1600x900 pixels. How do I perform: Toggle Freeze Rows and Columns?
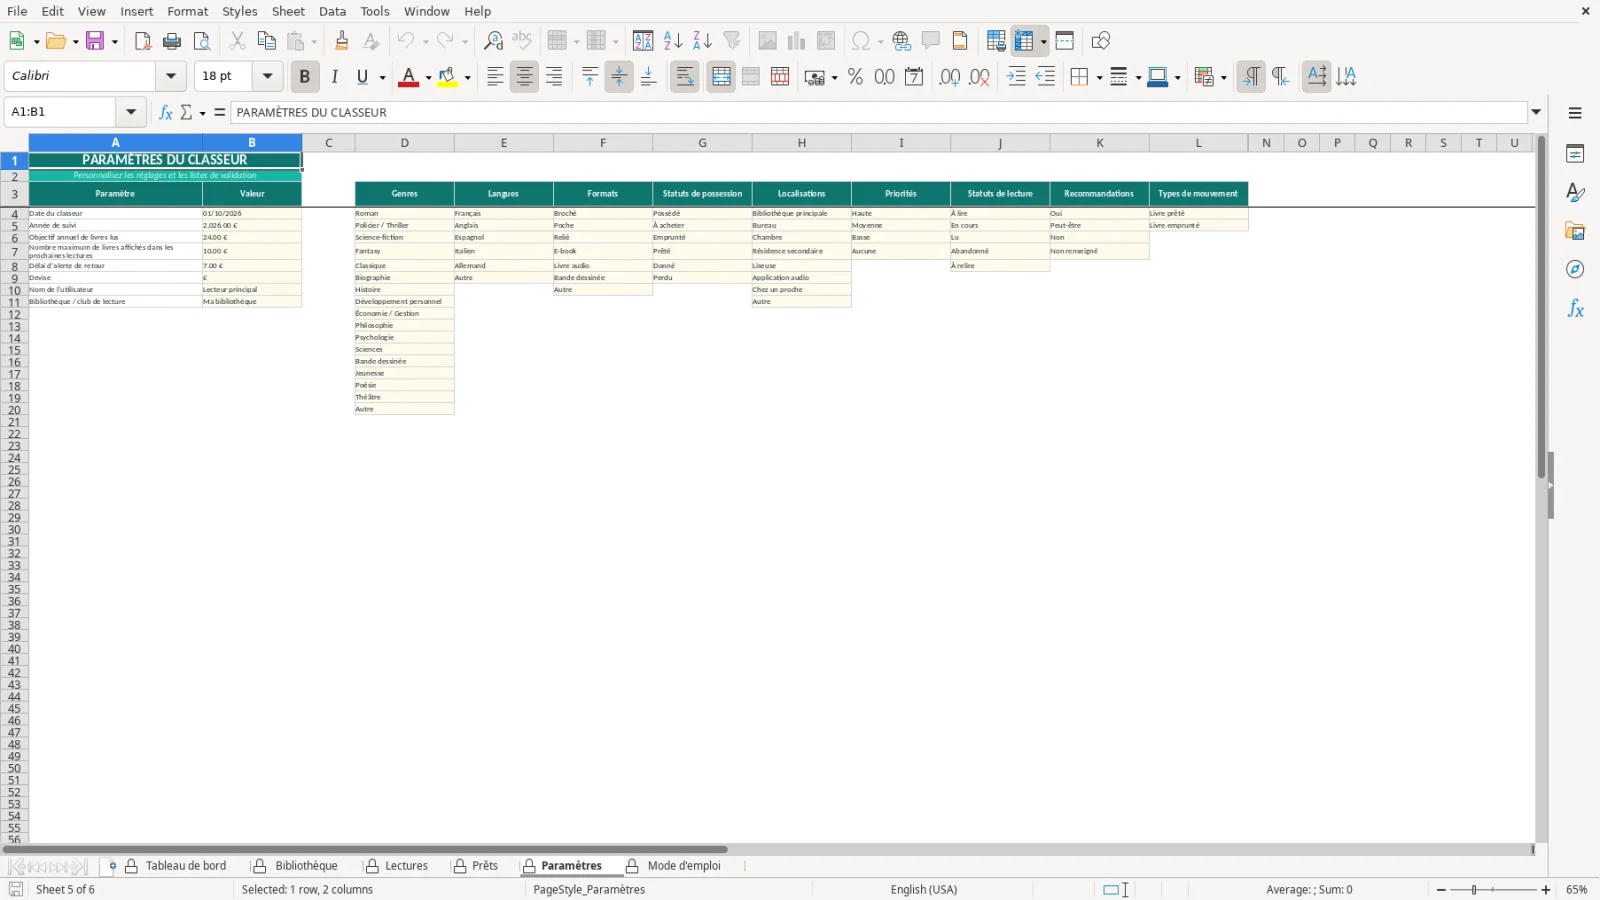click(1024, 41)
